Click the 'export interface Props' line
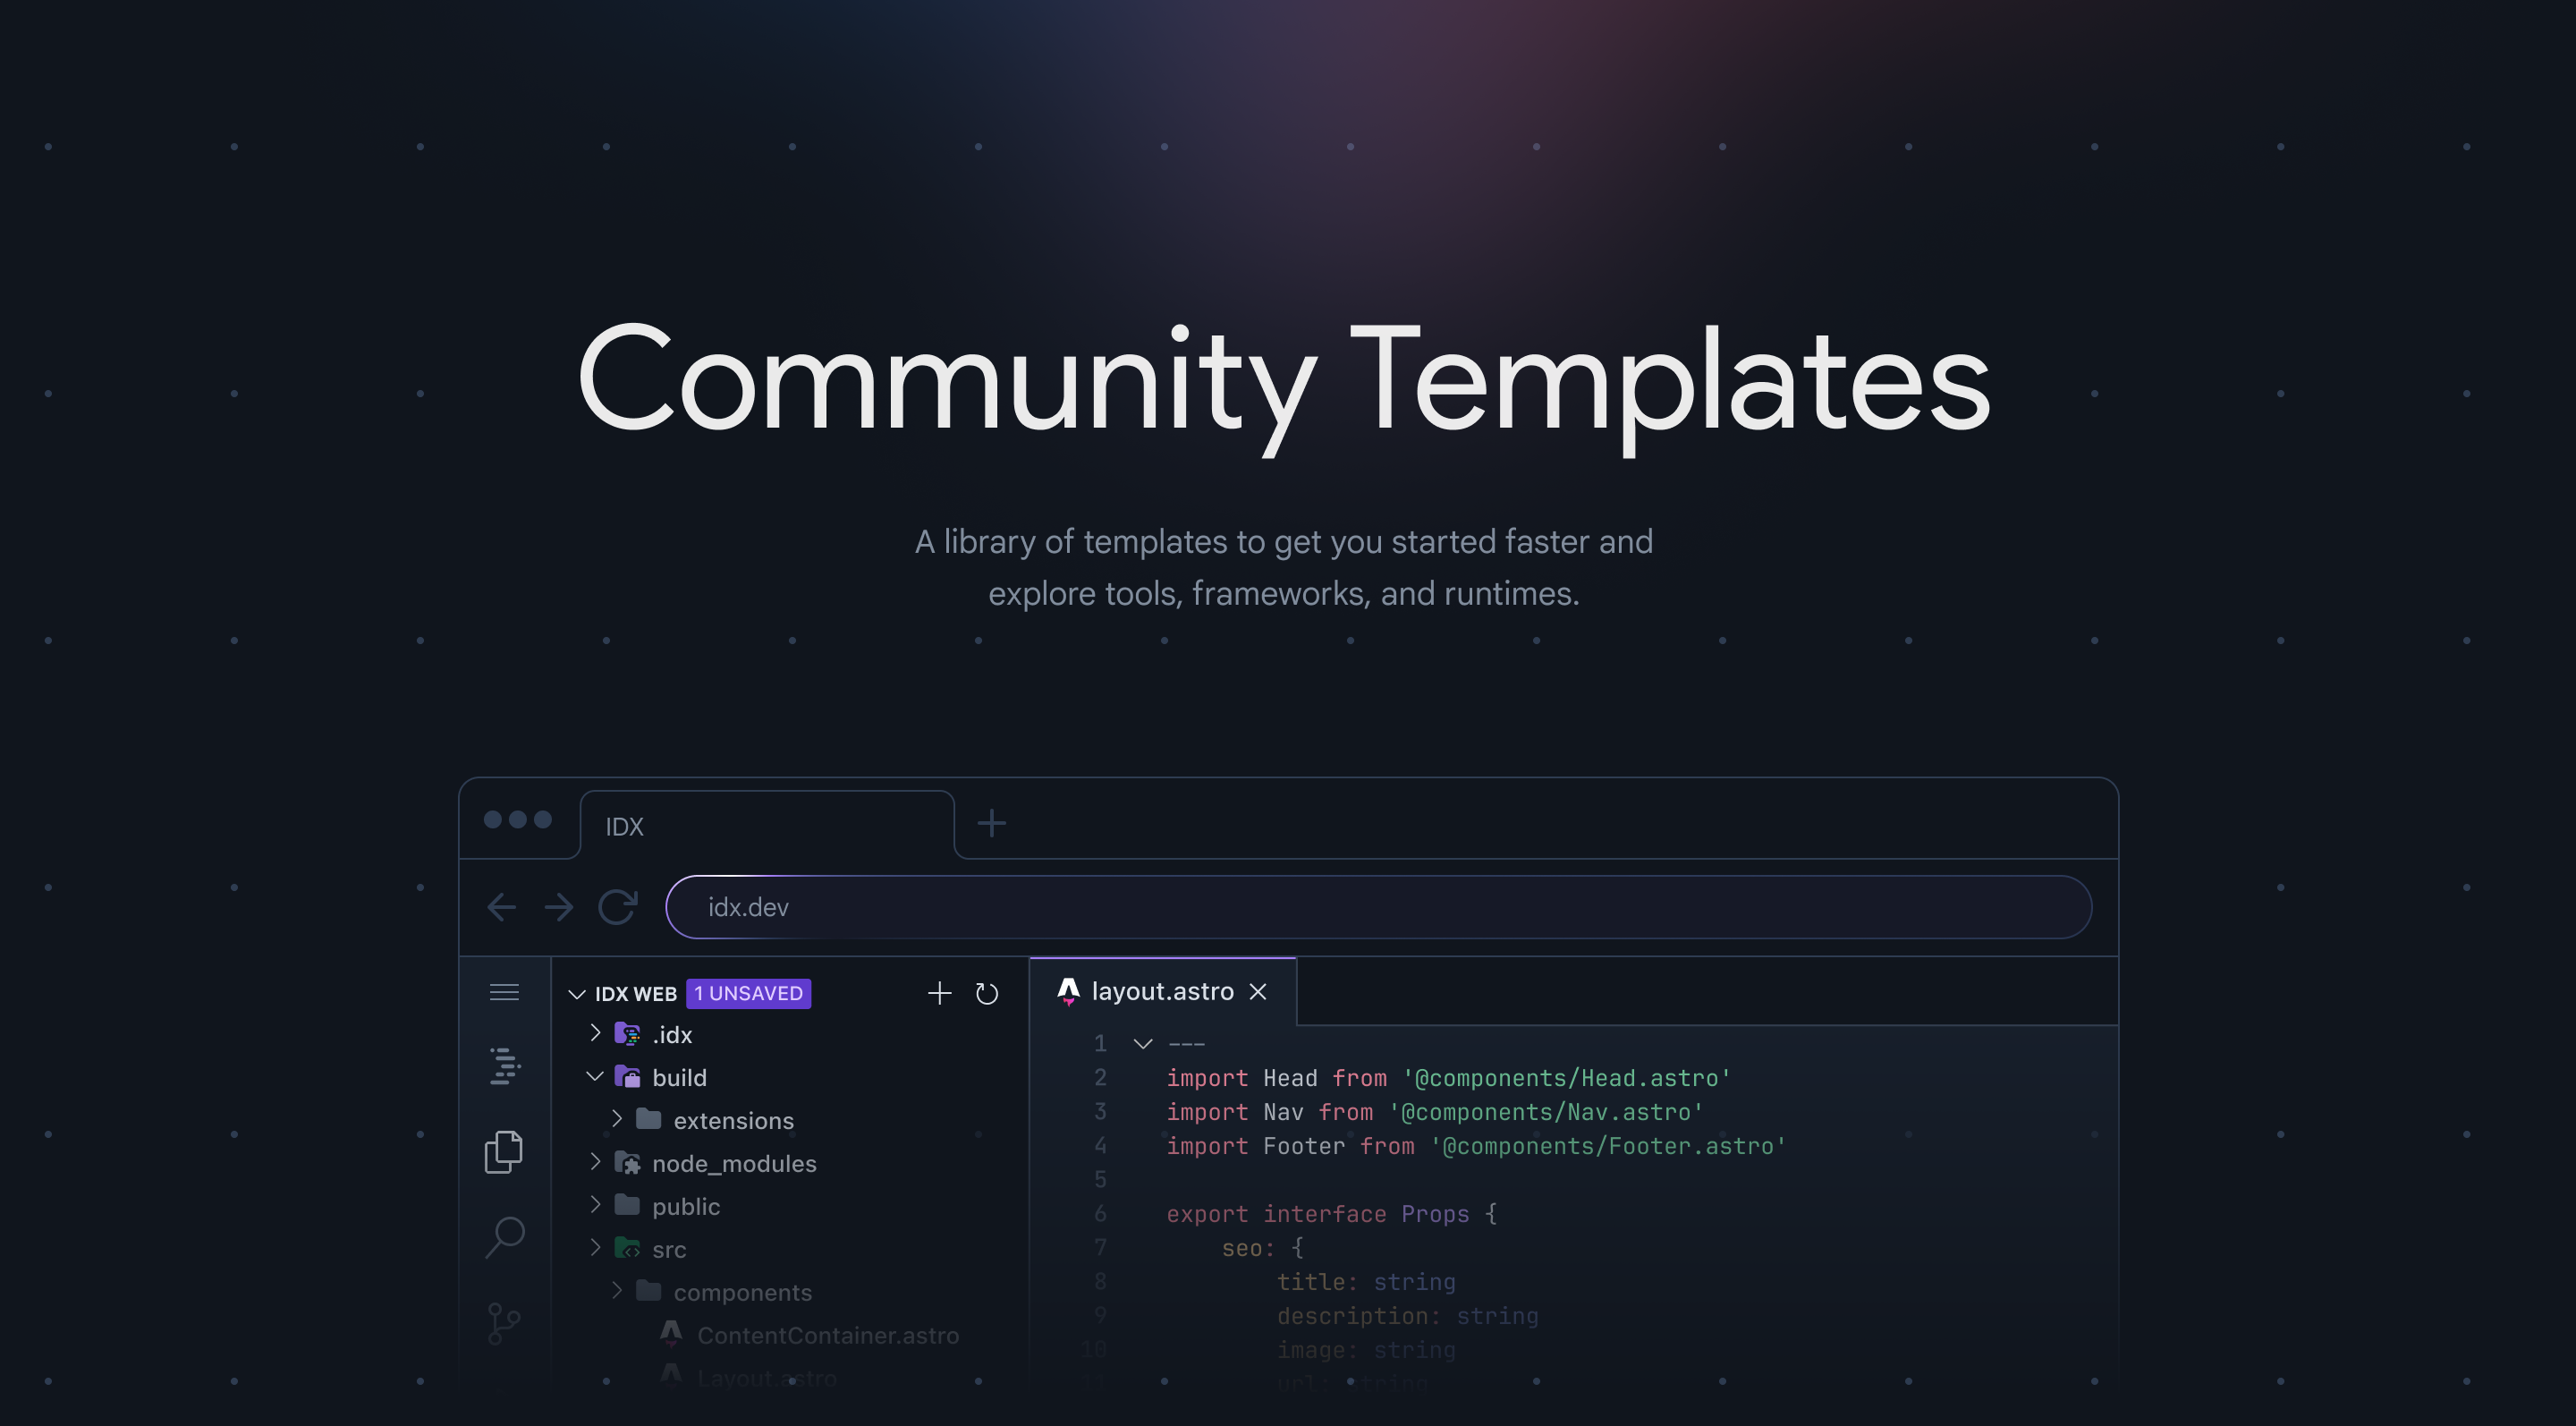Viewport: 2576px width, 1426px height. click(x=1332, y=1214)
